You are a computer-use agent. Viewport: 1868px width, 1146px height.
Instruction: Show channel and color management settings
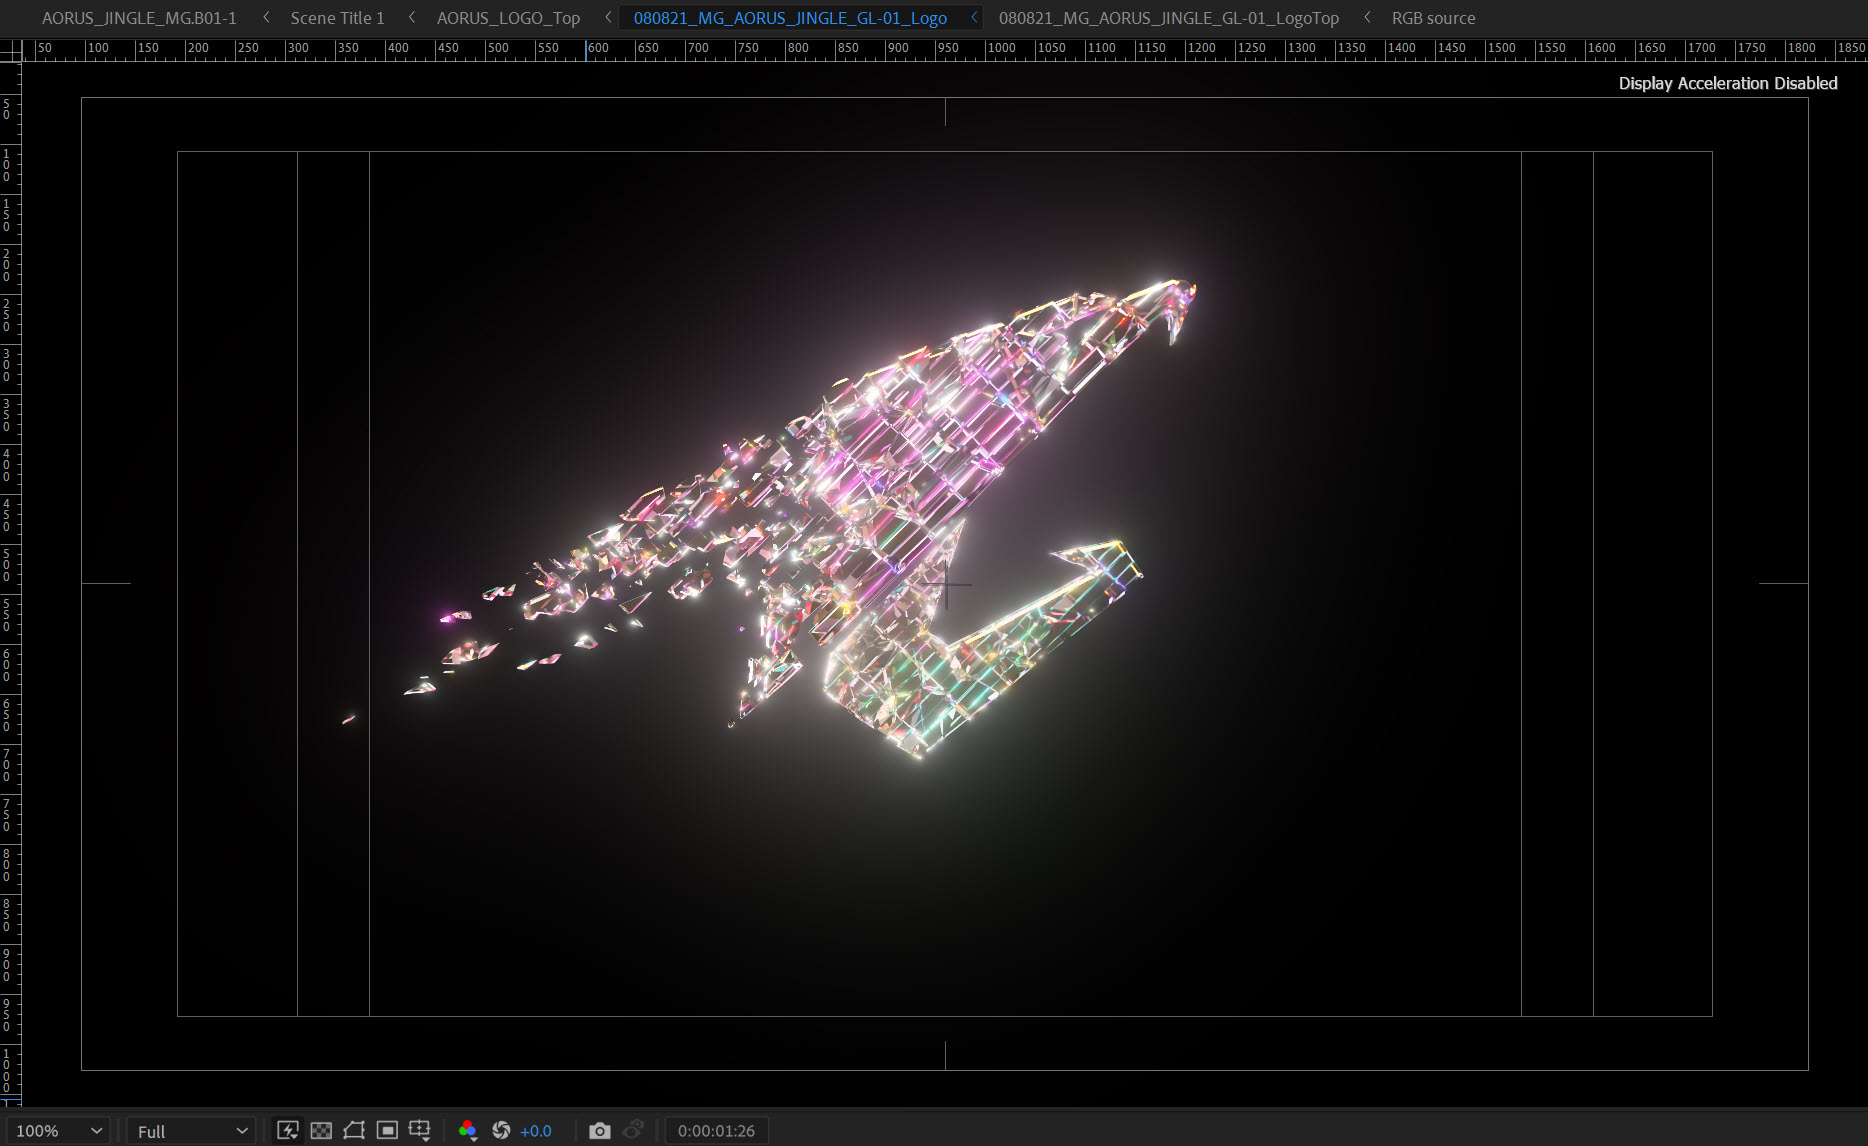tap(467, 1130)
